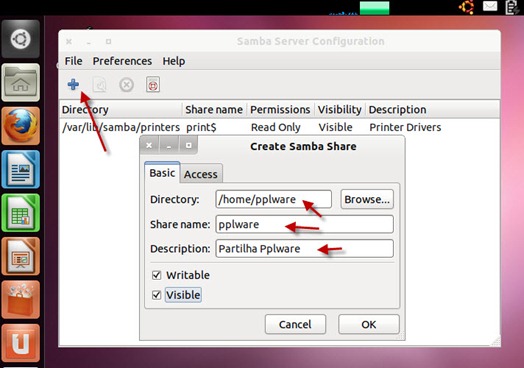Select the Basic tab
The width and height of the screenshot is (524, 368).
[x=162, y=173]
